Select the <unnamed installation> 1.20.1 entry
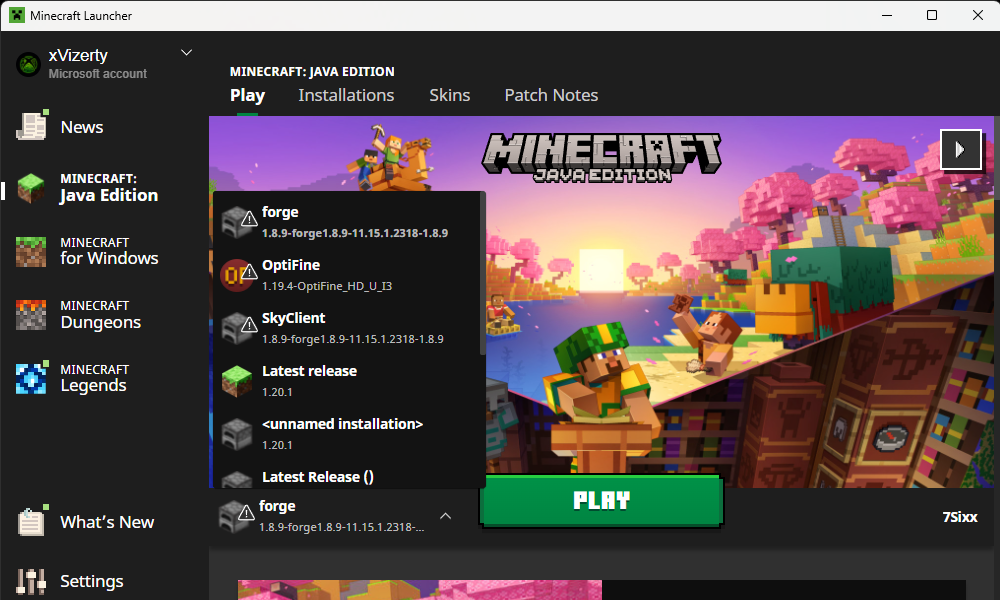1000x600 pixels. 346,434
